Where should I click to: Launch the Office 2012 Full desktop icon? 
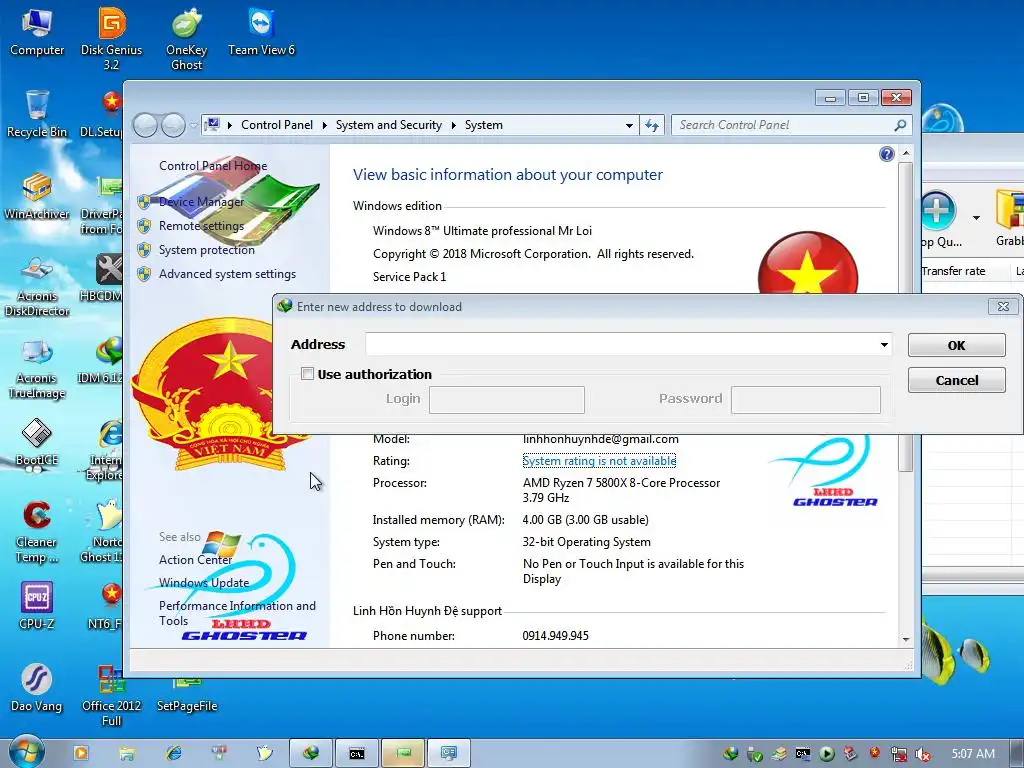112,695
